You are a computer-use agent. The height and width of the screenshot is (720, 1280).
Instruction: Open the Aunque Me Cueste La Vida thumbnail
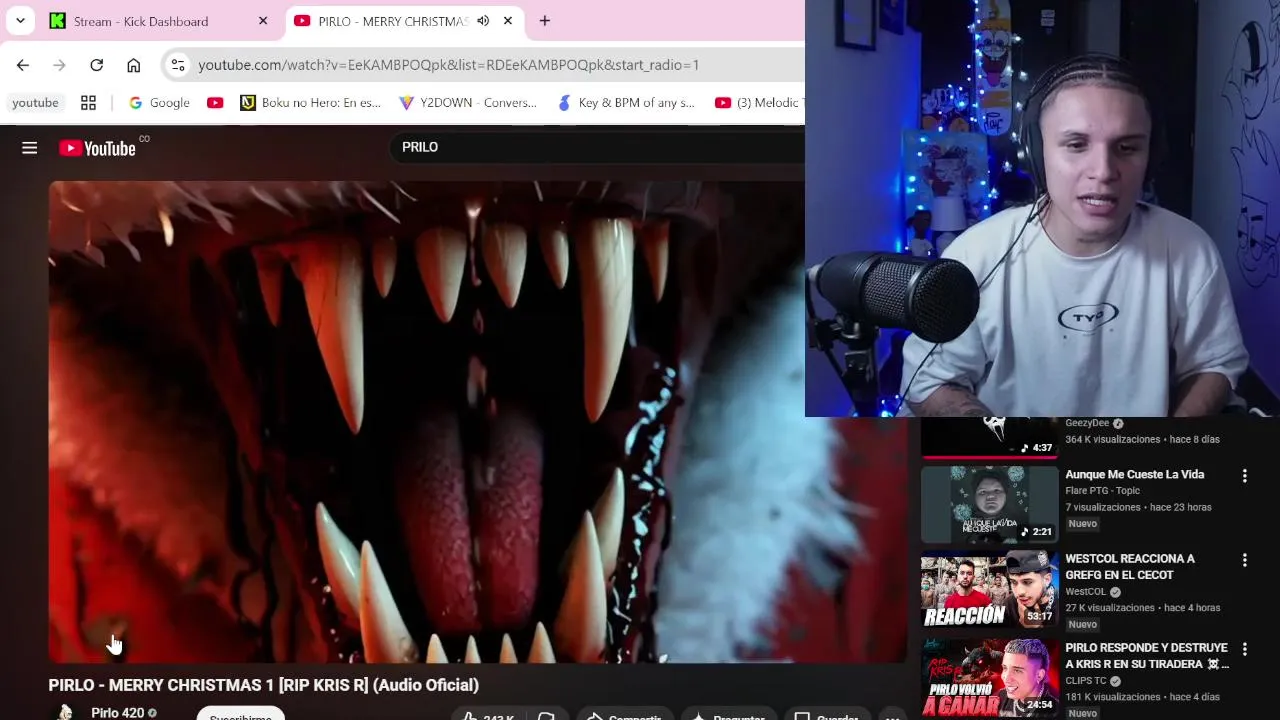tap(989, 504)
